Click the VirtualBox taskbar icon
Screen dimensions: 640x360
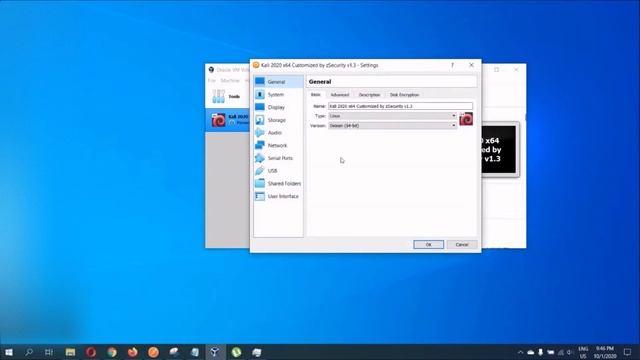pyautogui.click(x=215, y=352)
